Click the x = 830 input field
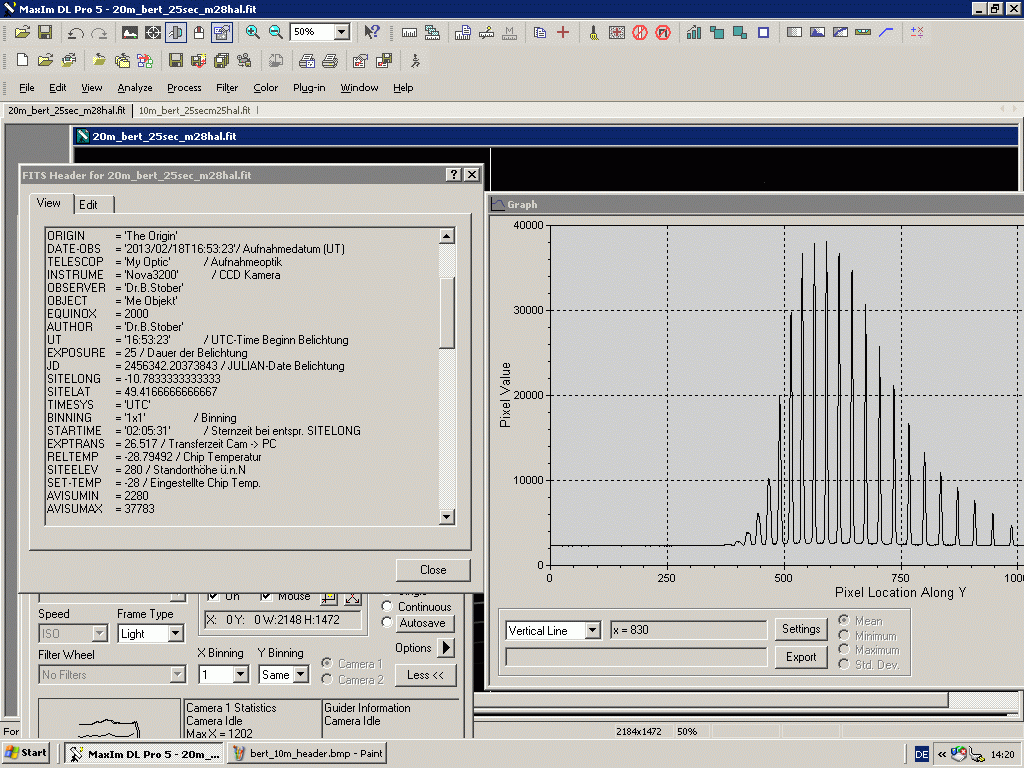 (690, 629)
